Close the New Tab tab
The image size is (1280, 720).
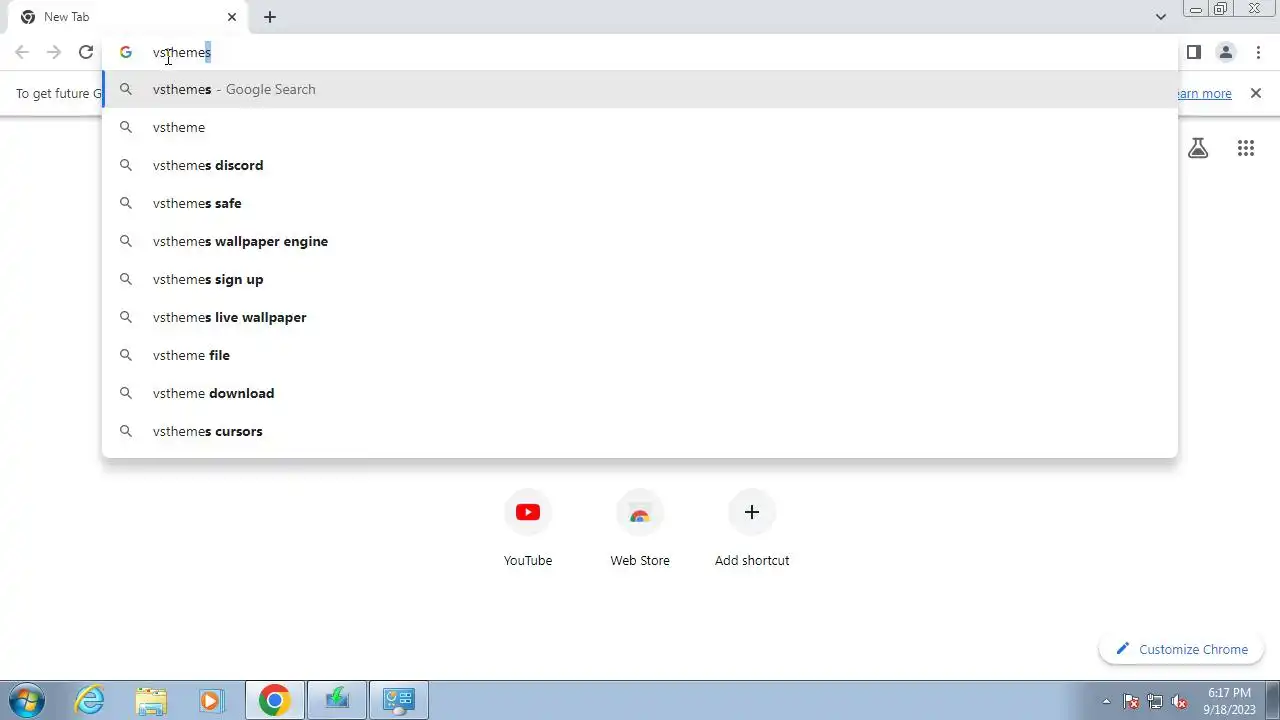point(232,17)
